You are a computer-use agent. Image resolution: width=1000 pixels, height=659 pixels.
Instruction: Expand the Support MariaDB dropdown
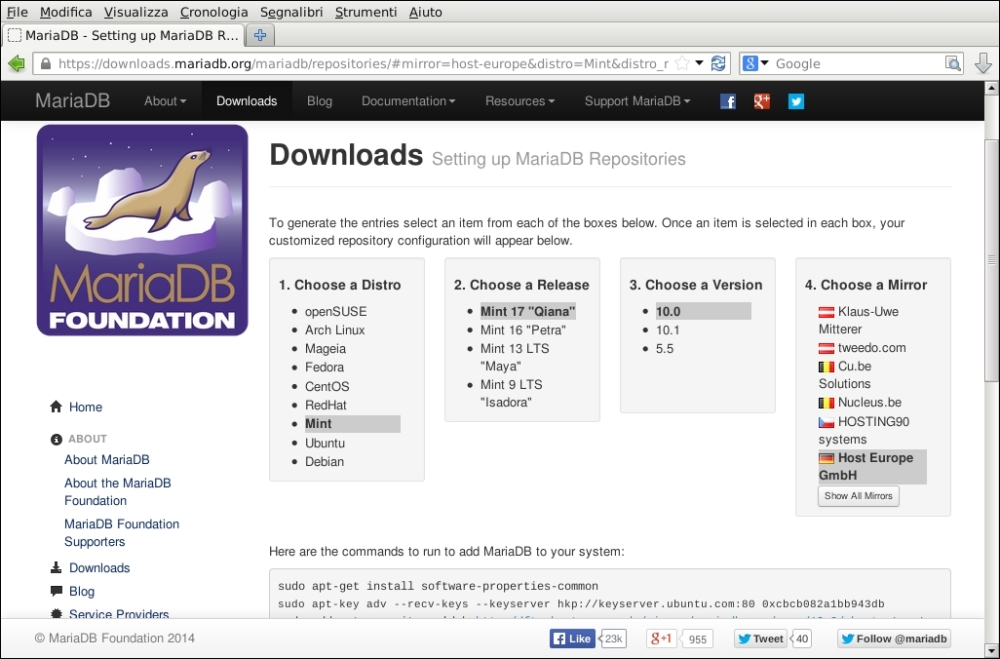tap(637, 101)
